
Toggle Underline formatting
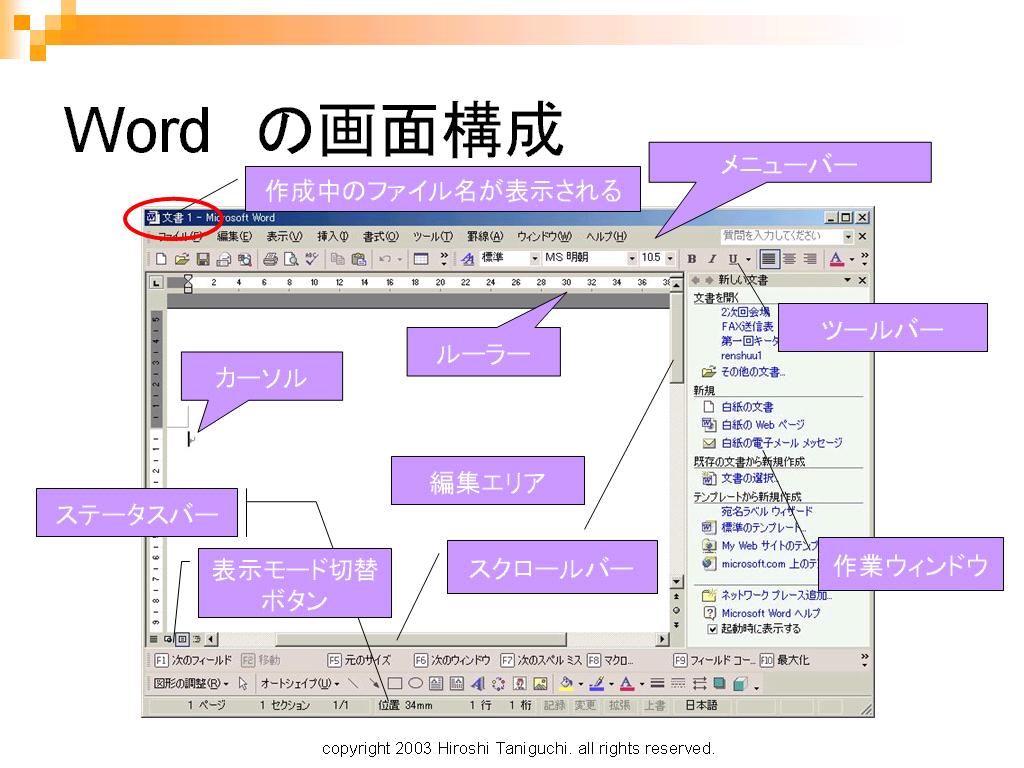(733, 259)
